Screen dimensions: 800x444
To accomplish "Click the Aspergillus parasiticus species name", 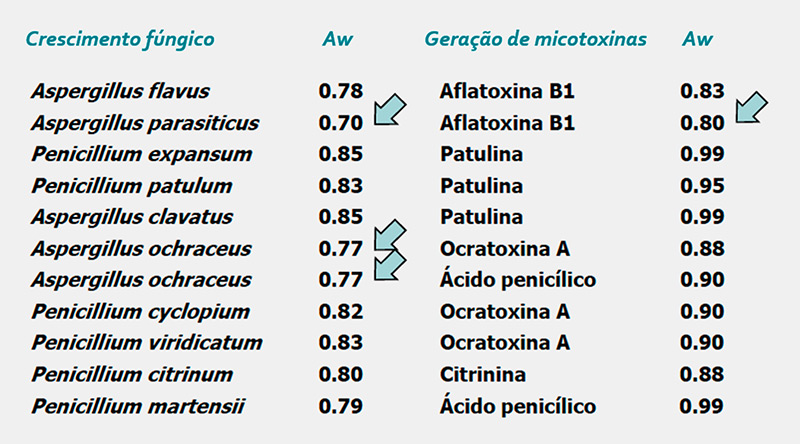I will (x=145, y=123).
